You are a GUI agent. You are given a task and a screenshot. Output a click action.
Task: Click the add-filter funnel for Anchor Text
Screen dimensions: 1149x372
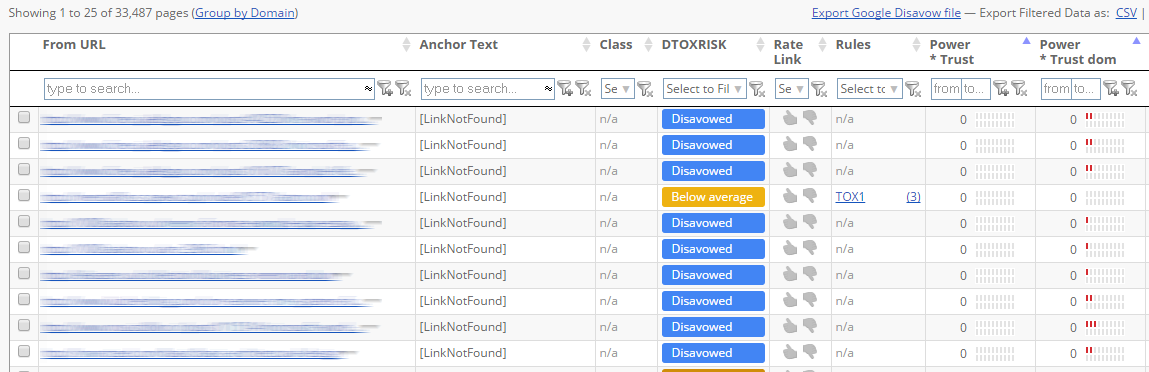click(x=565, y=89)
